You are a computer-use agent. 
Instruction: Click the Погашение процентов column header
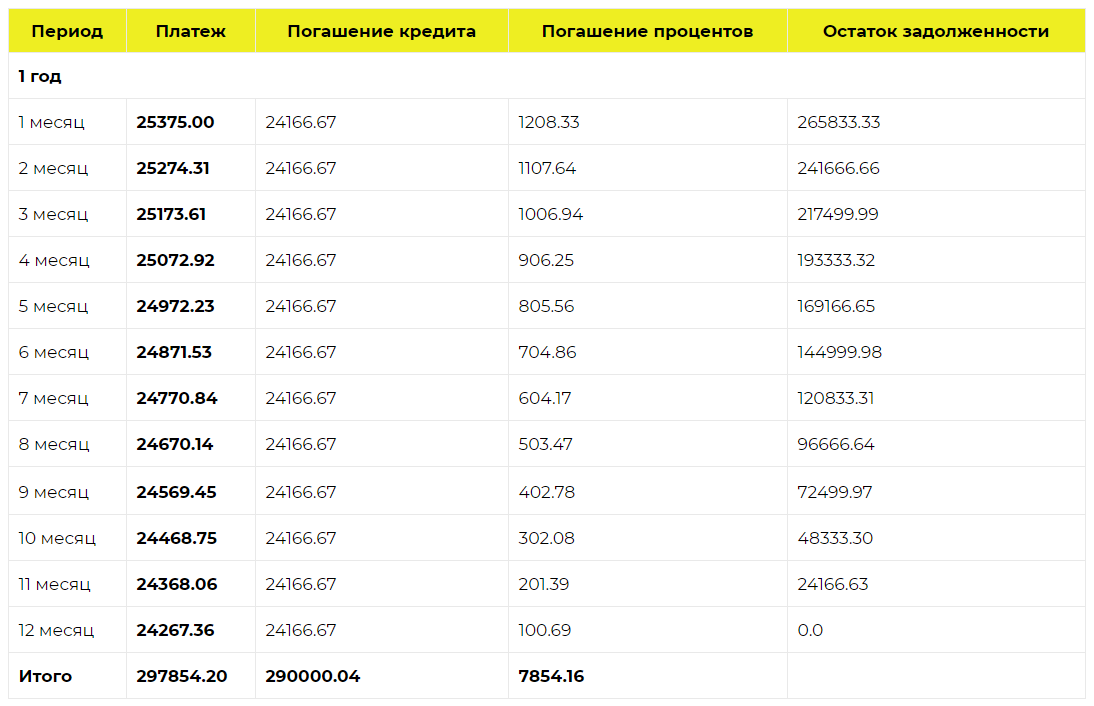click(647, 31)
